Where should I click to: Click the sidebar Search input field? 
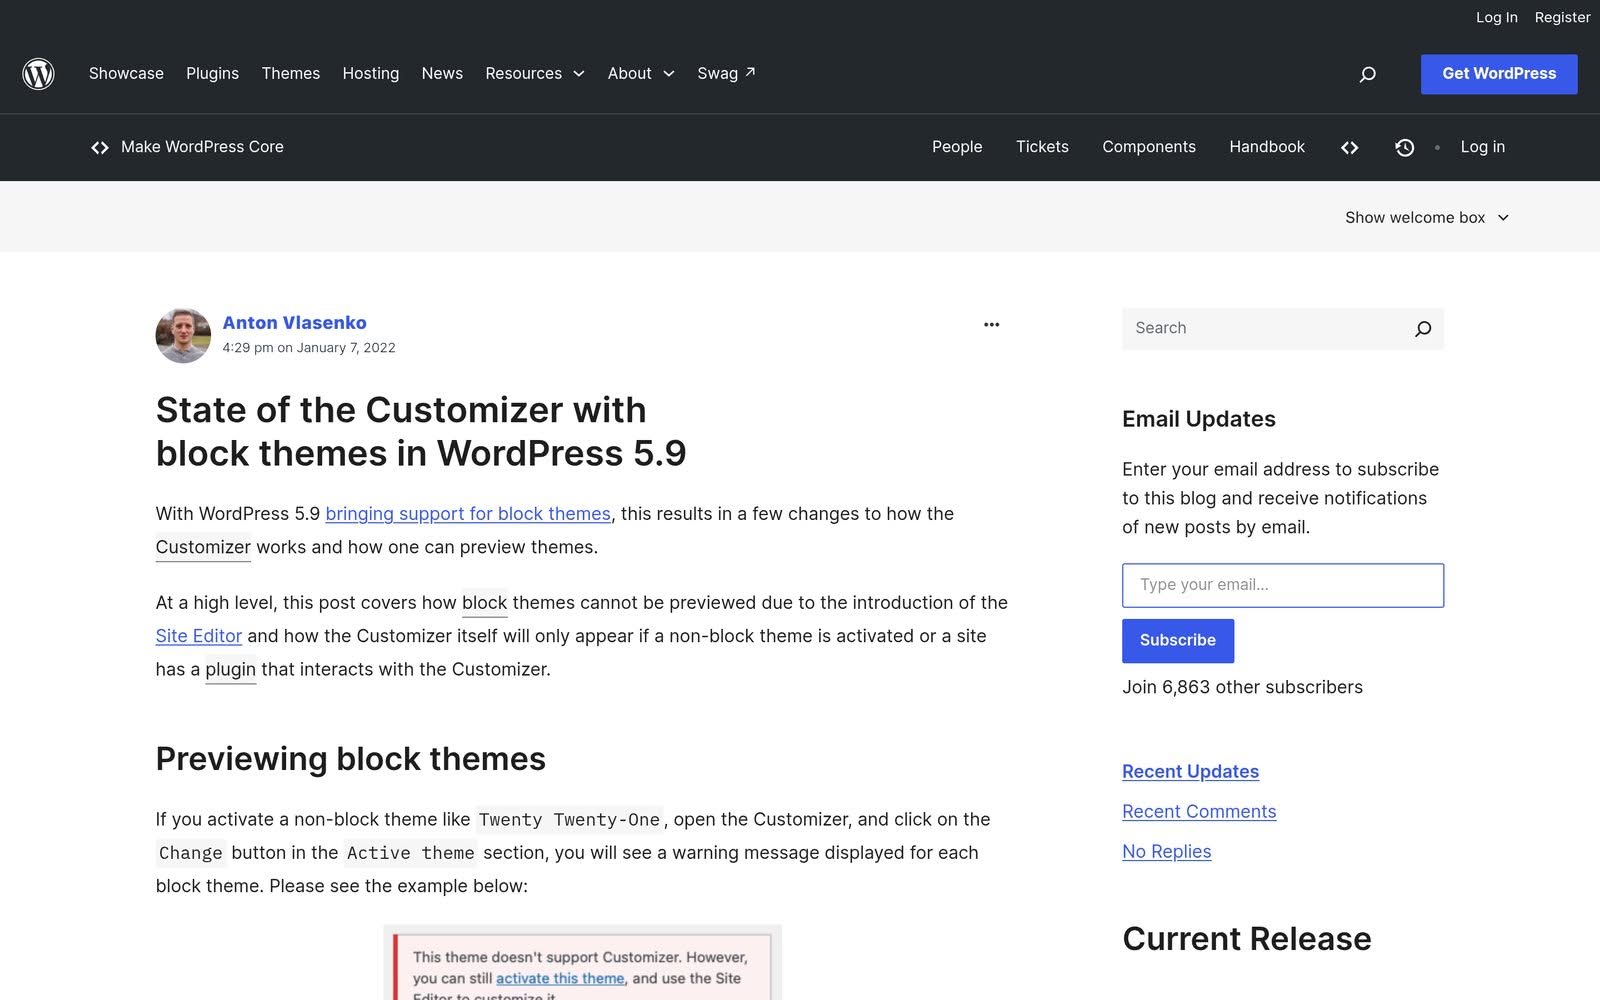coord(1262,329)
